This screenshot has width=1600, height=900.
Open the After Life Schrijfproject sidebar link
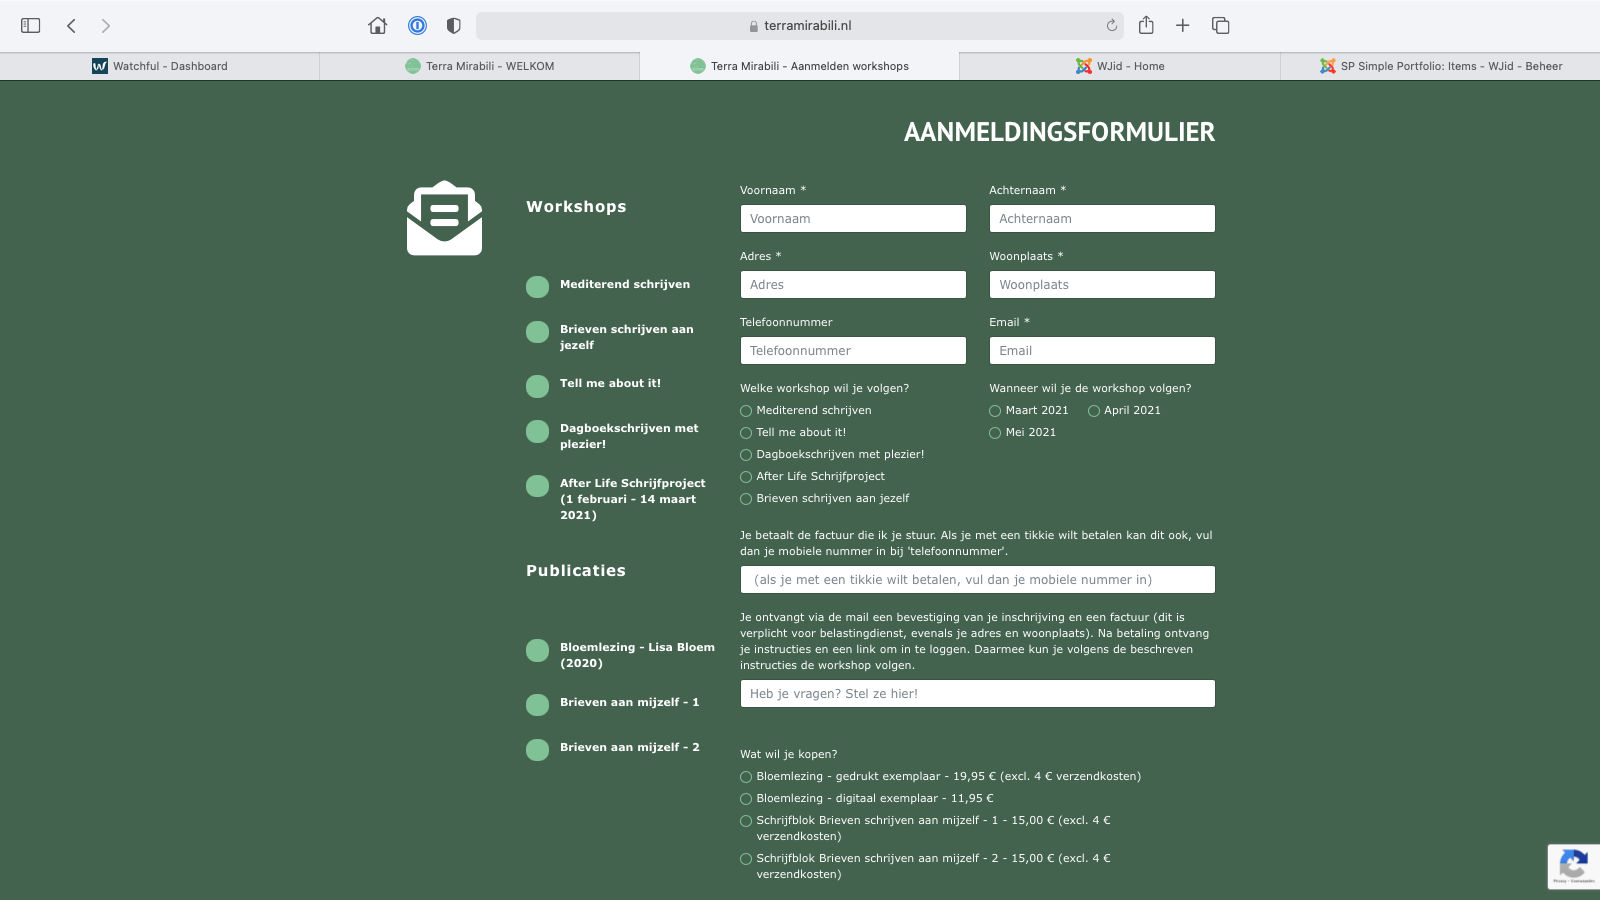(633, 499)
